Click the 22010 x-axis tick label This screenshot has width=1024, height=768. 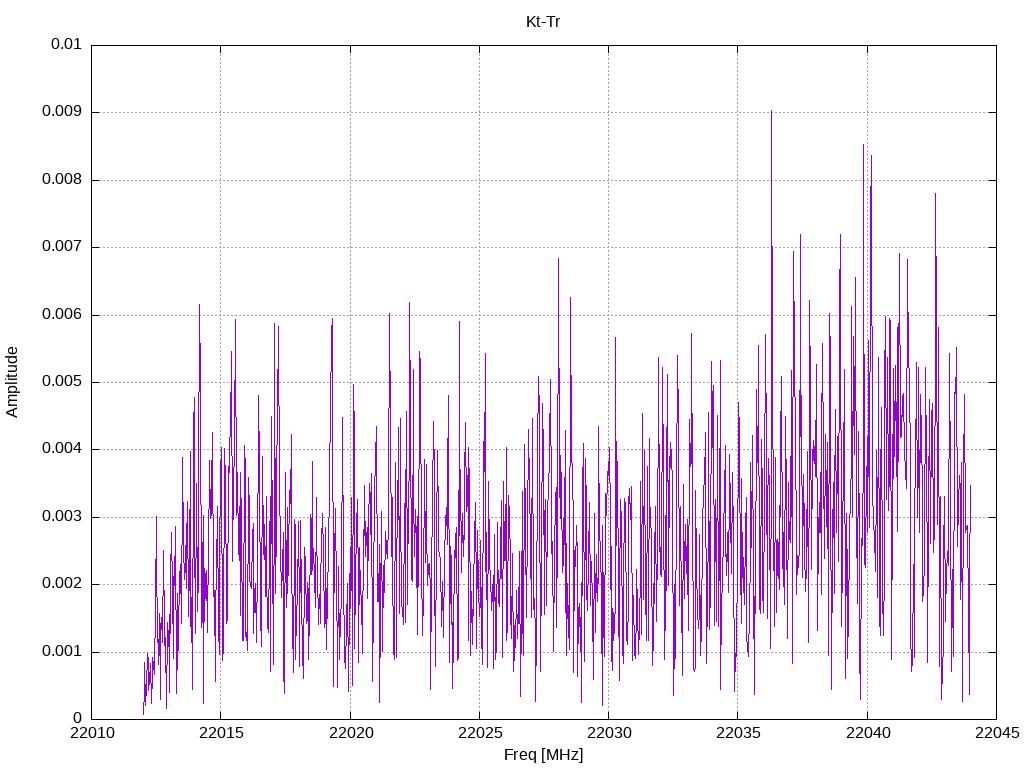(92, 733)
